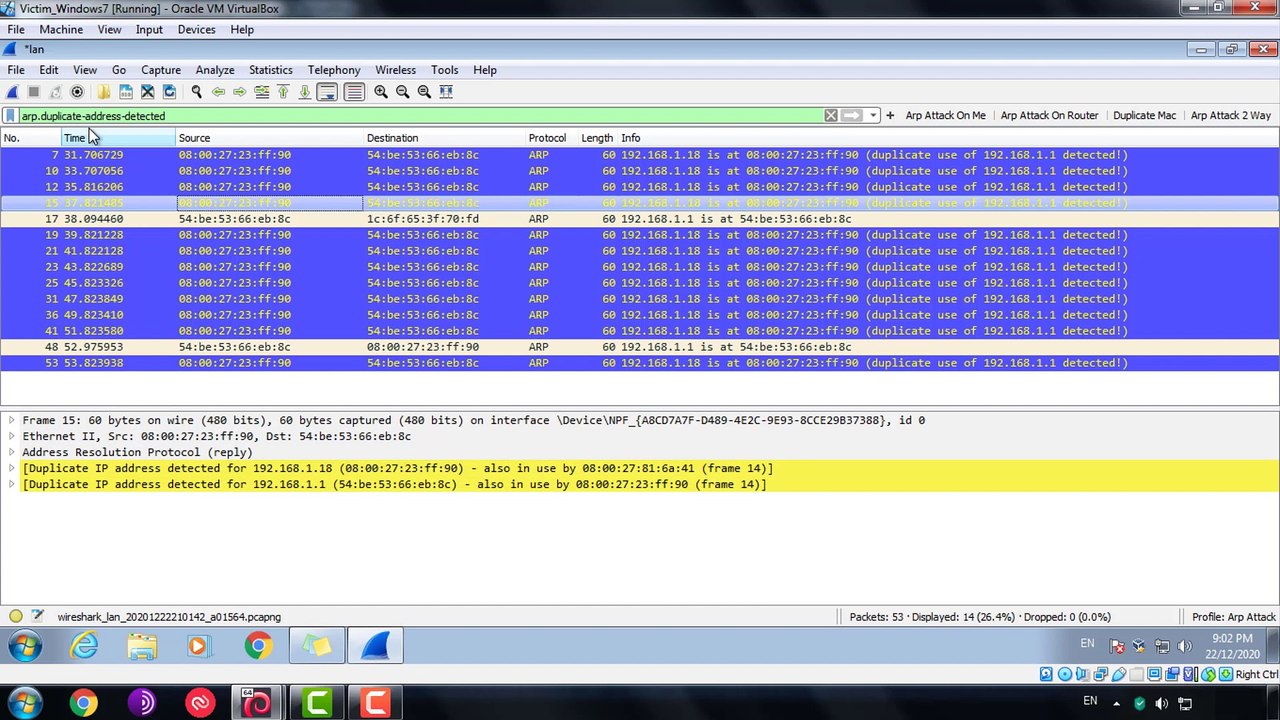Add a display filter button with plus

click(890, 116)
